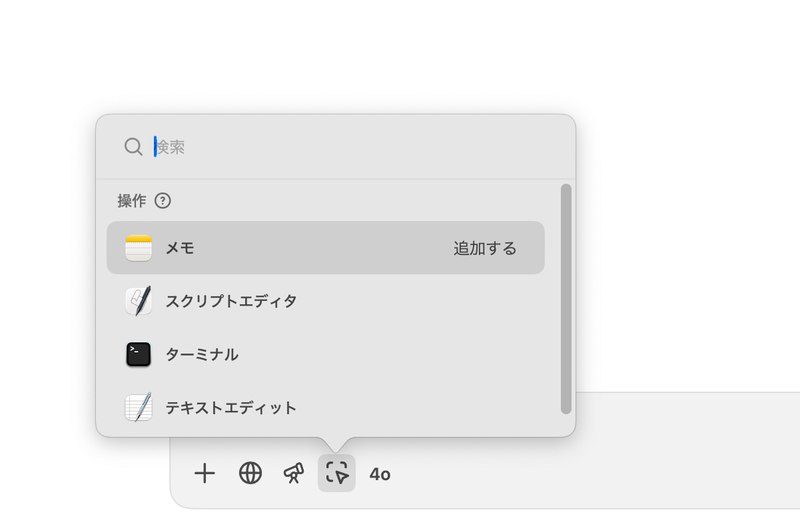Focus the 検索 search field
Image resolution: width=800 pixels, height=526 pixels.
click(x=350, y=147)
